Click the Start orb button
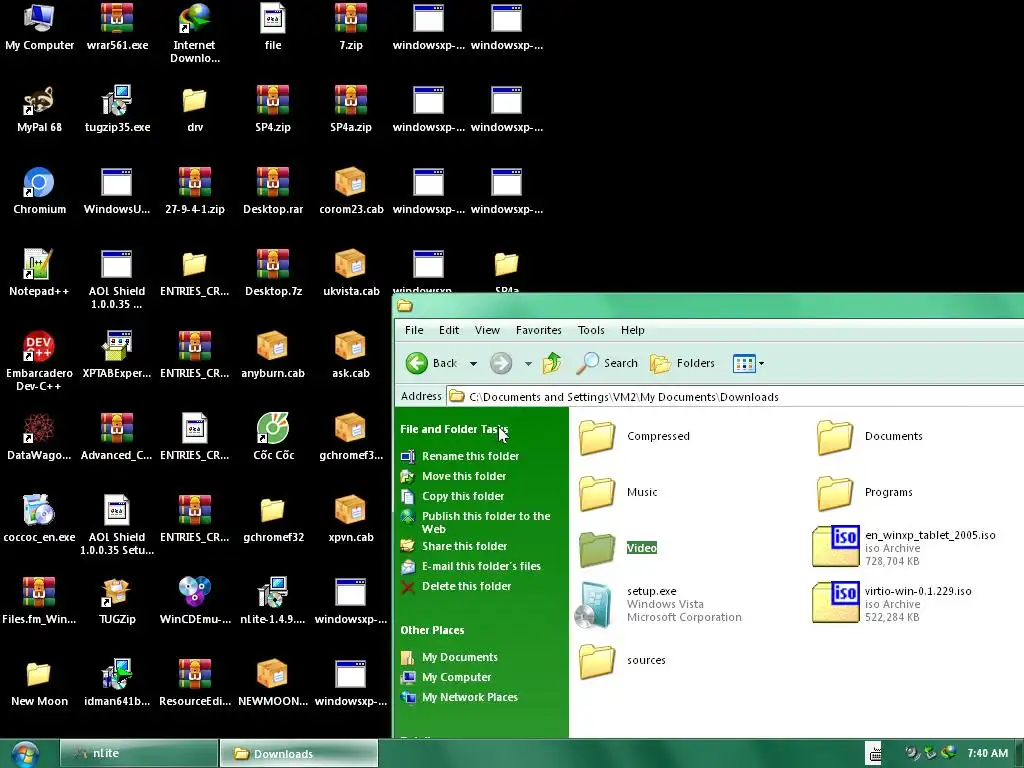Viewport: 1024px width, 768px height. [25, 754]
